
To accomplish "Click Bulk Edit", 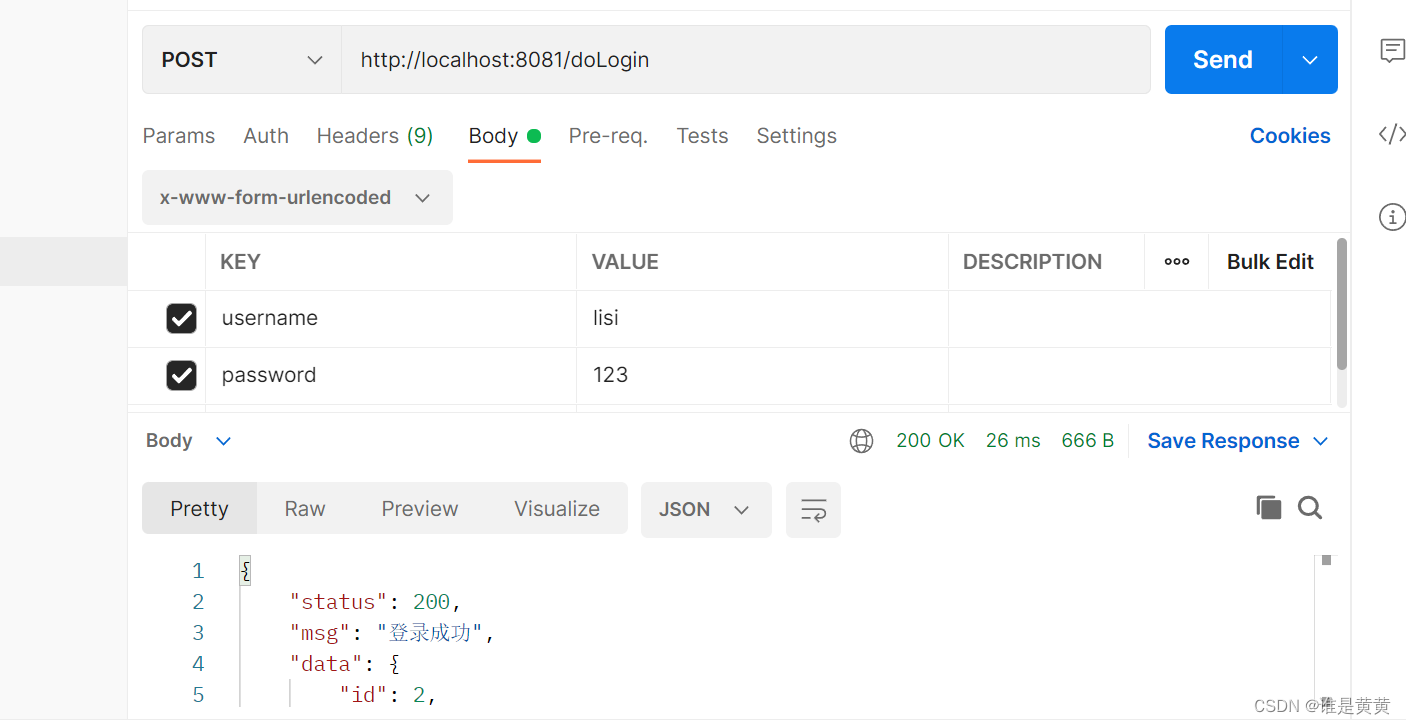I will click(1270, 262).
